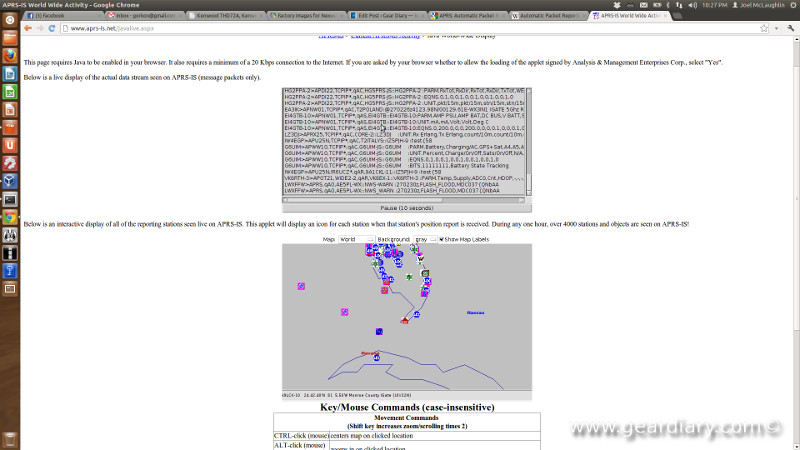This screenshot has width=800, height=450.
Task: Open the workspace switcher in the dock
Action: tap(10, 289)
